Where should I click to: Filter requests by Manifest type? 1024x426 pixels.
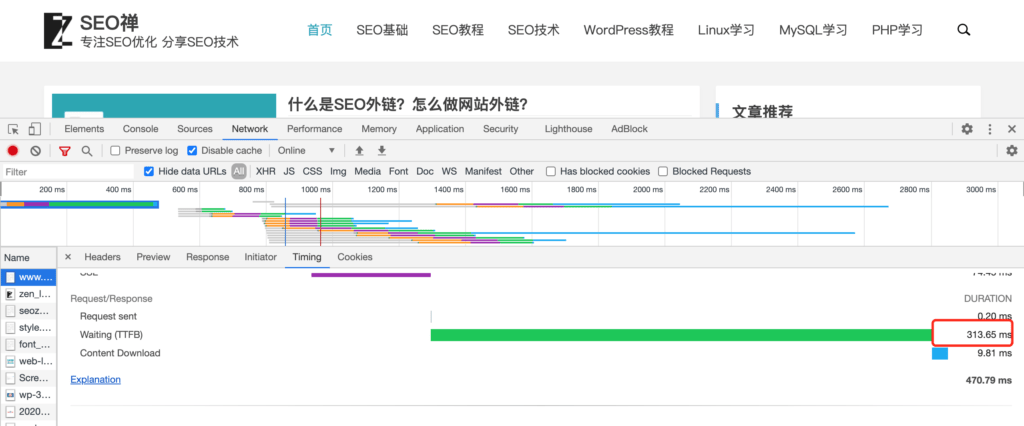pyautogui.click(x=483, y=172)
